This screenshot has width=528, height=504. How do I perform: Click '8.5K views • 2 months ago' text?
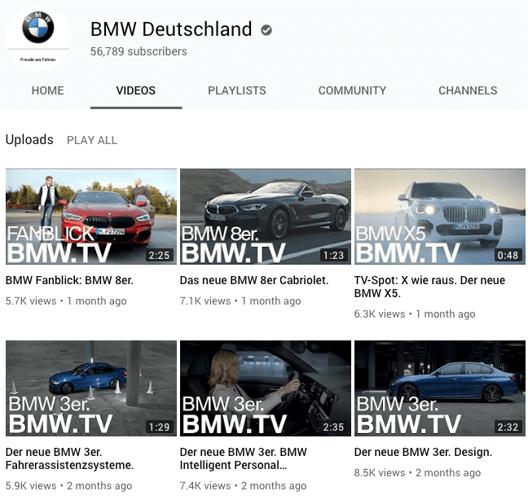click(418, 472)
